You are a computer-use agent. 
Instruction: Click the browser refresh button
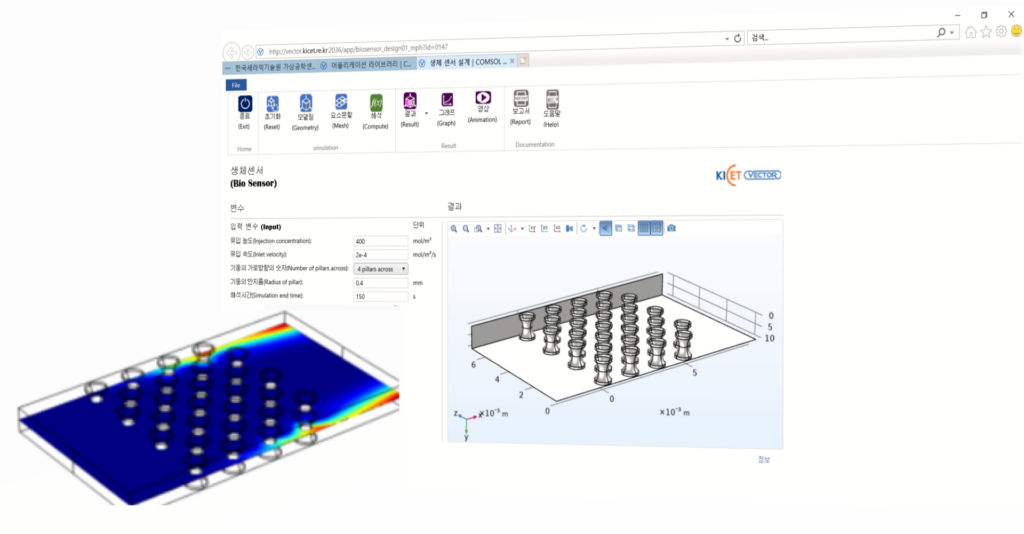pos(737,38)
